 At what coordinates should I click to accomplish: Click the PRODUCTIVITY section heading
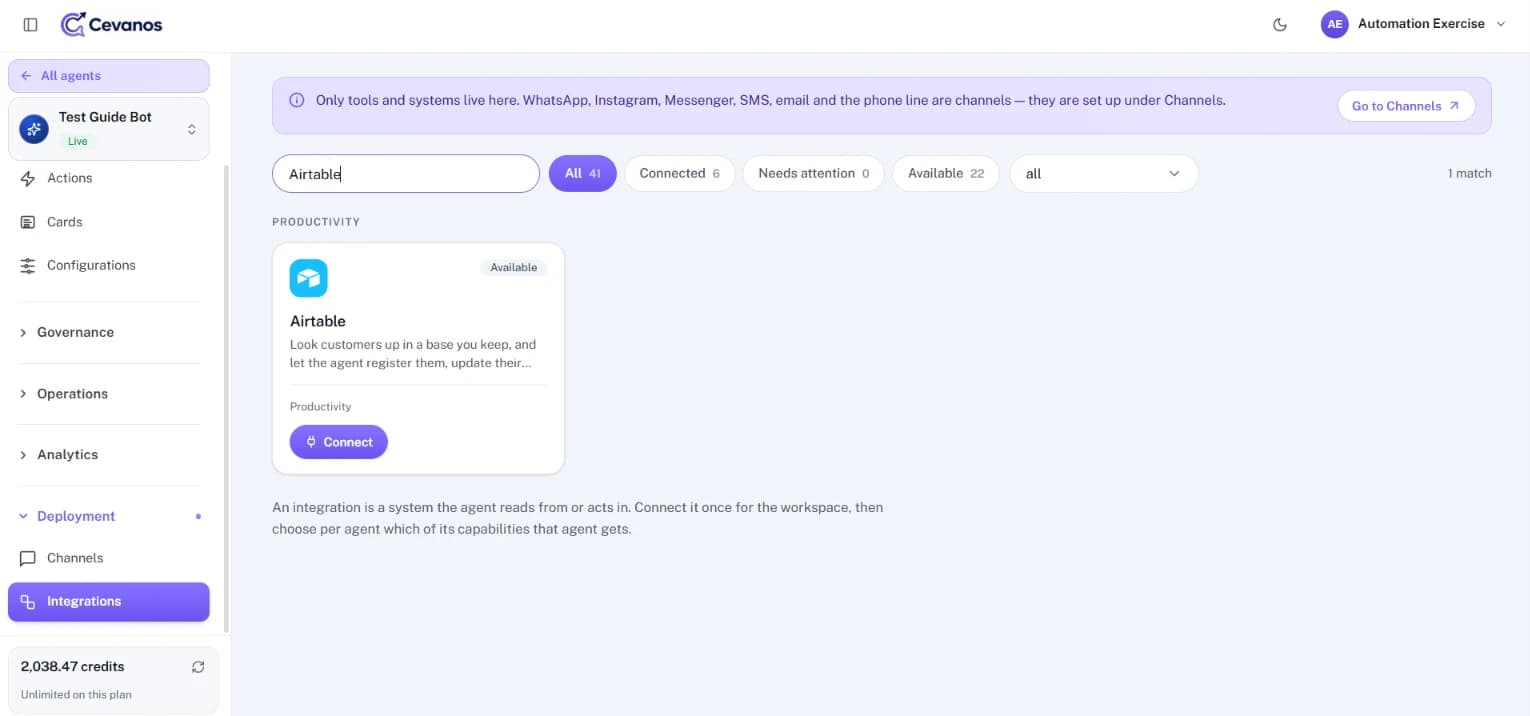tap(316, 222)
